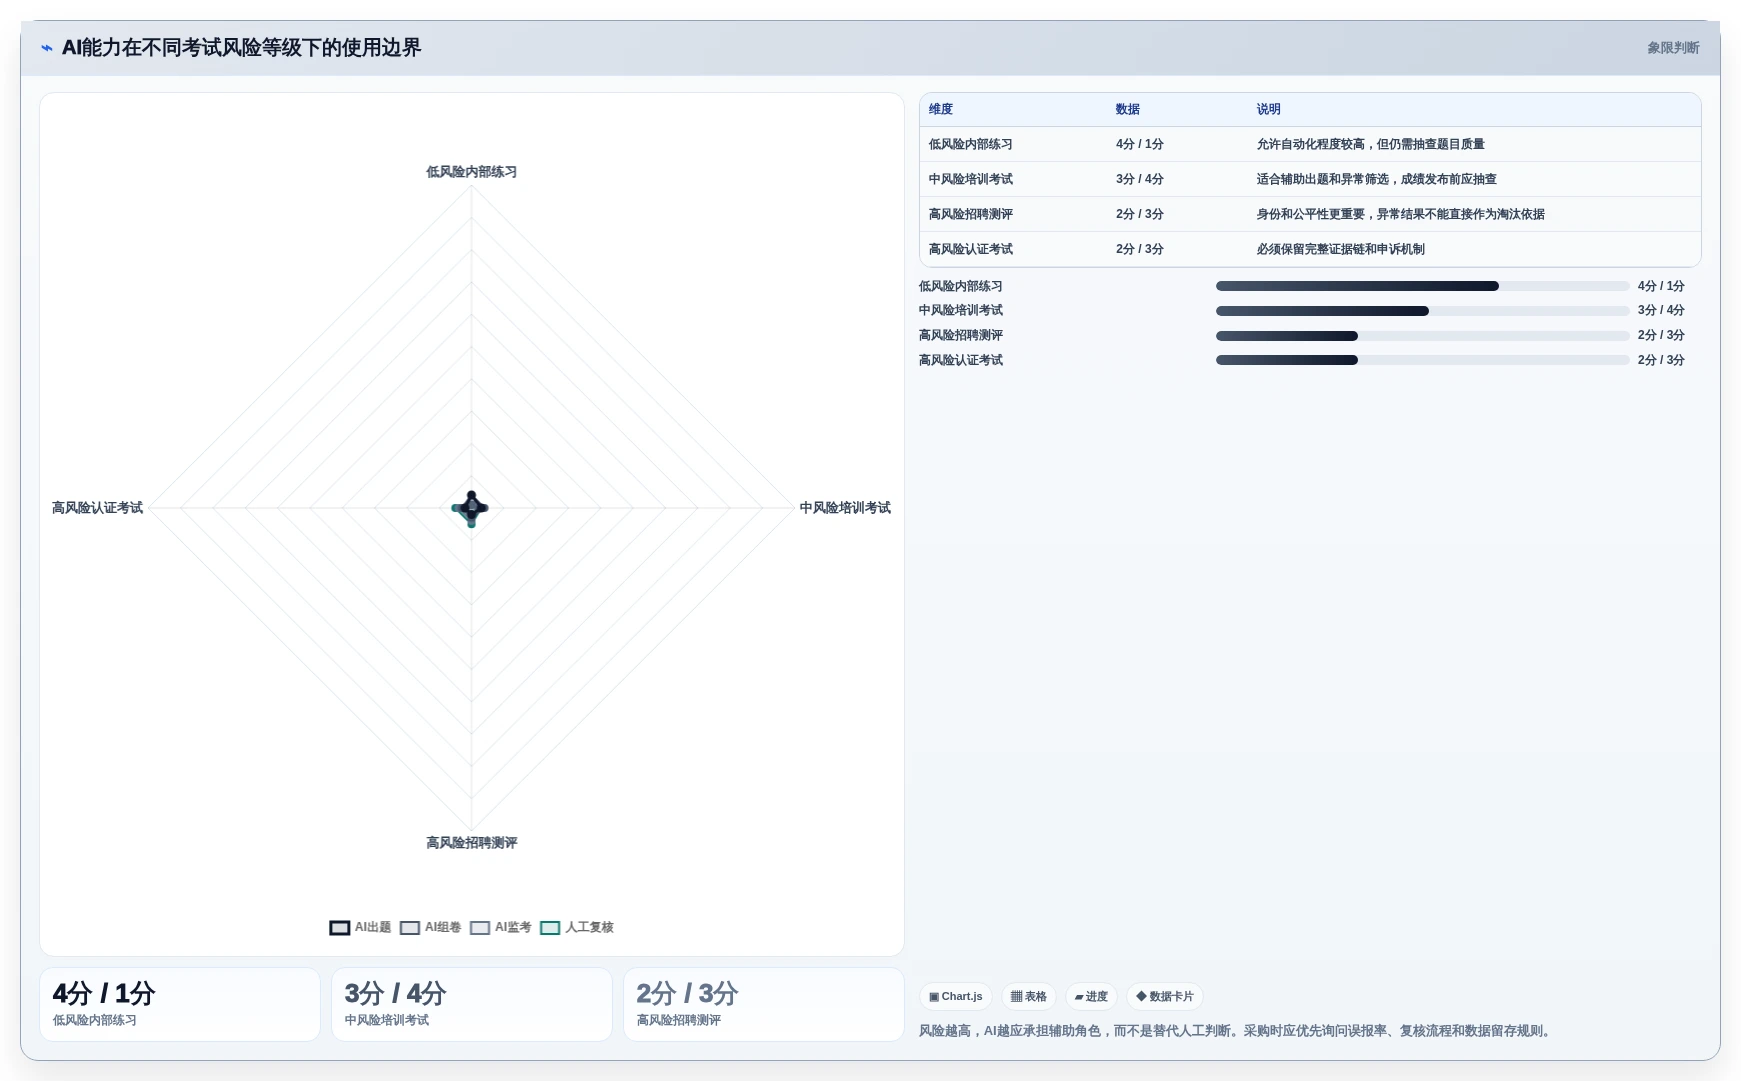Click description 适合辅助出题和异常筛选 in table
Image resolution: width=1741 pixels, height=1081 pixels.
pyautogui.click(x=1377, y=180)
